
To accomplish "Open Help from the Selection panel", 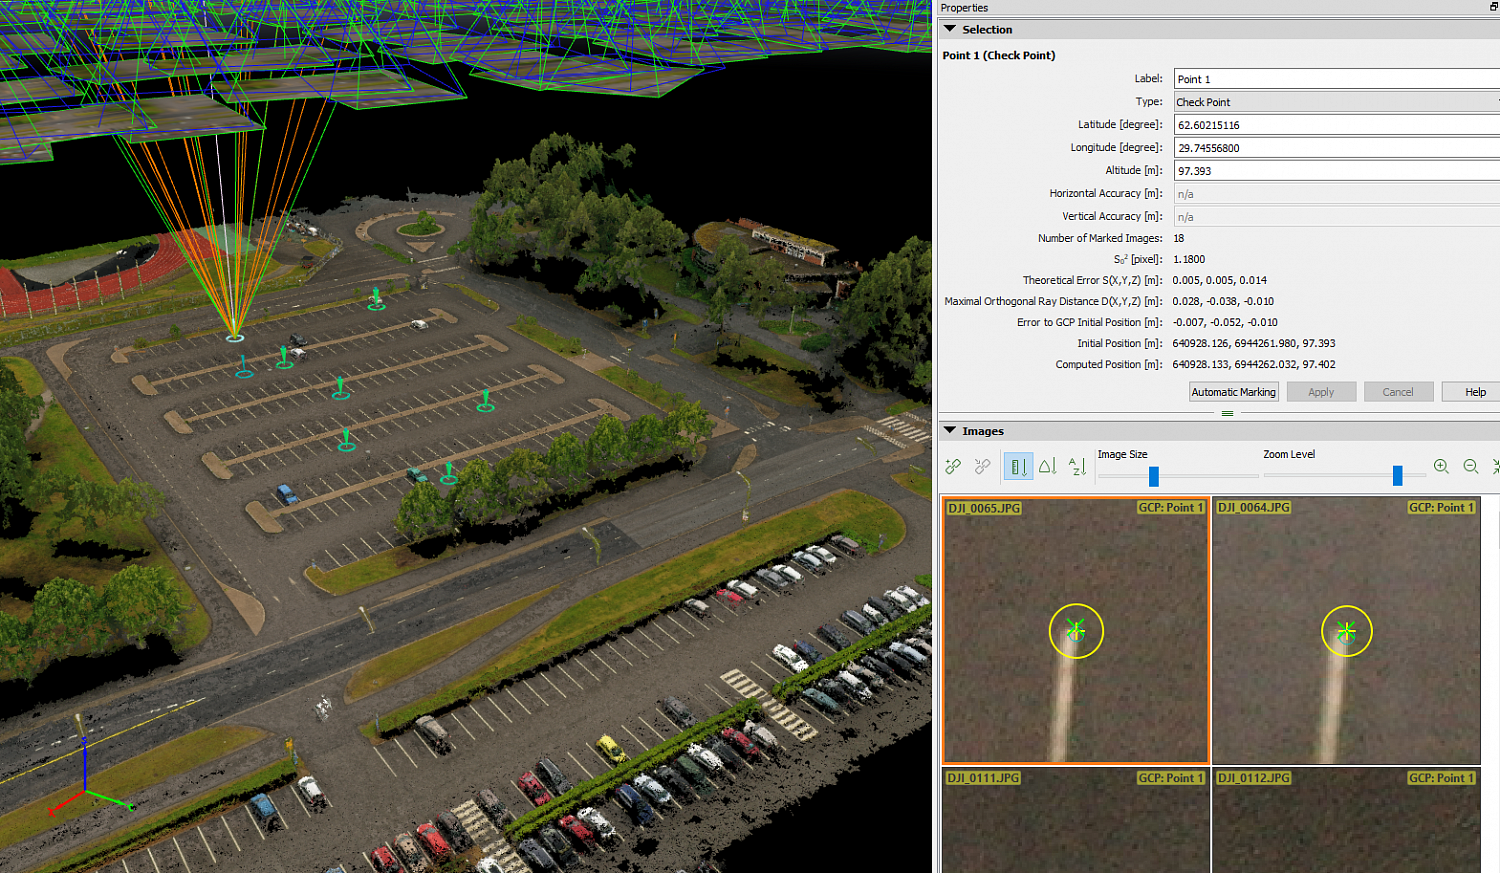I will (1478, 391).
